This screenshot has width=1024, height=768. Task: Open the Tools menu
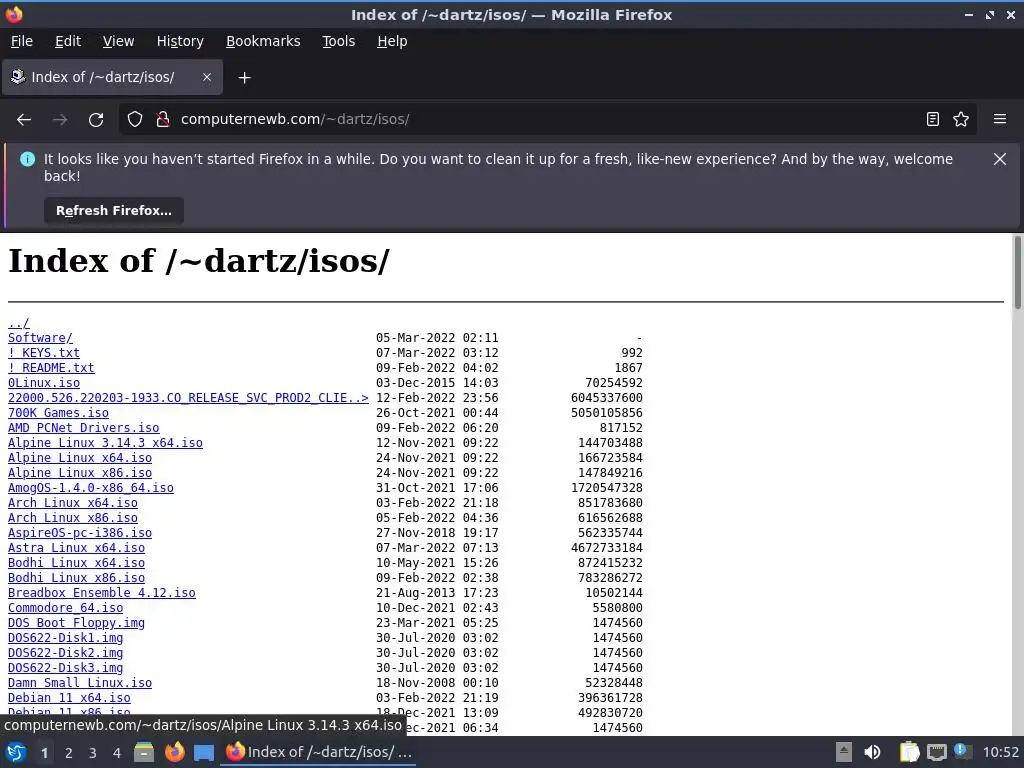coord(338,41)
